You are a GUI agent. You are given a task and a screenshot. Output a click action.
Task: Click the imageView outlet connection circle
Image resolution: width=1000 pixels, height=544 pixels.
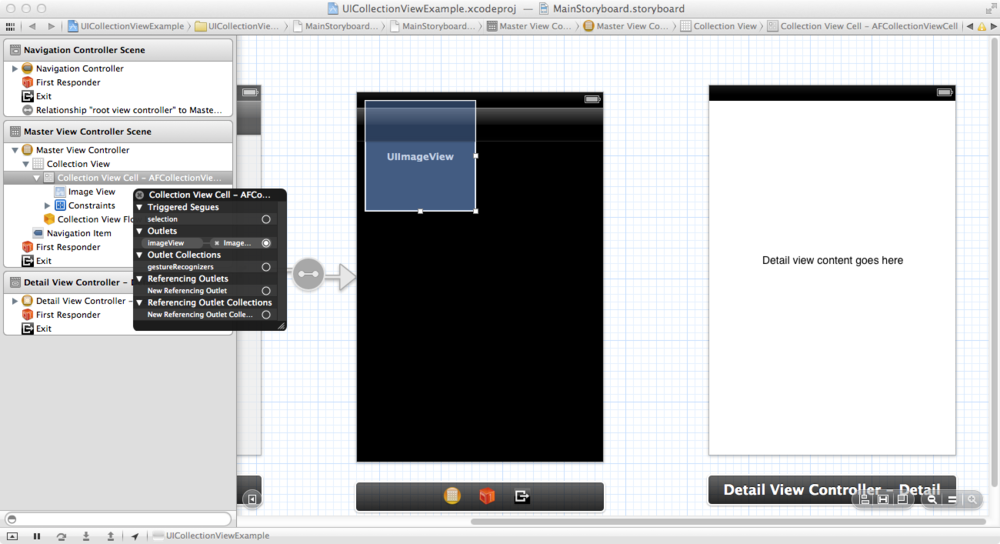pyautogui.click(x=266, y=243)
